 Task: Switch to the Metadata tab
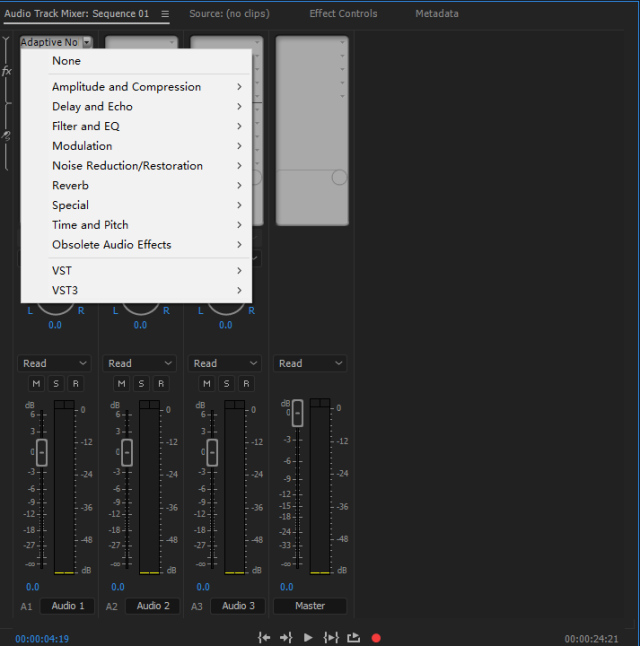coord(437,14)
